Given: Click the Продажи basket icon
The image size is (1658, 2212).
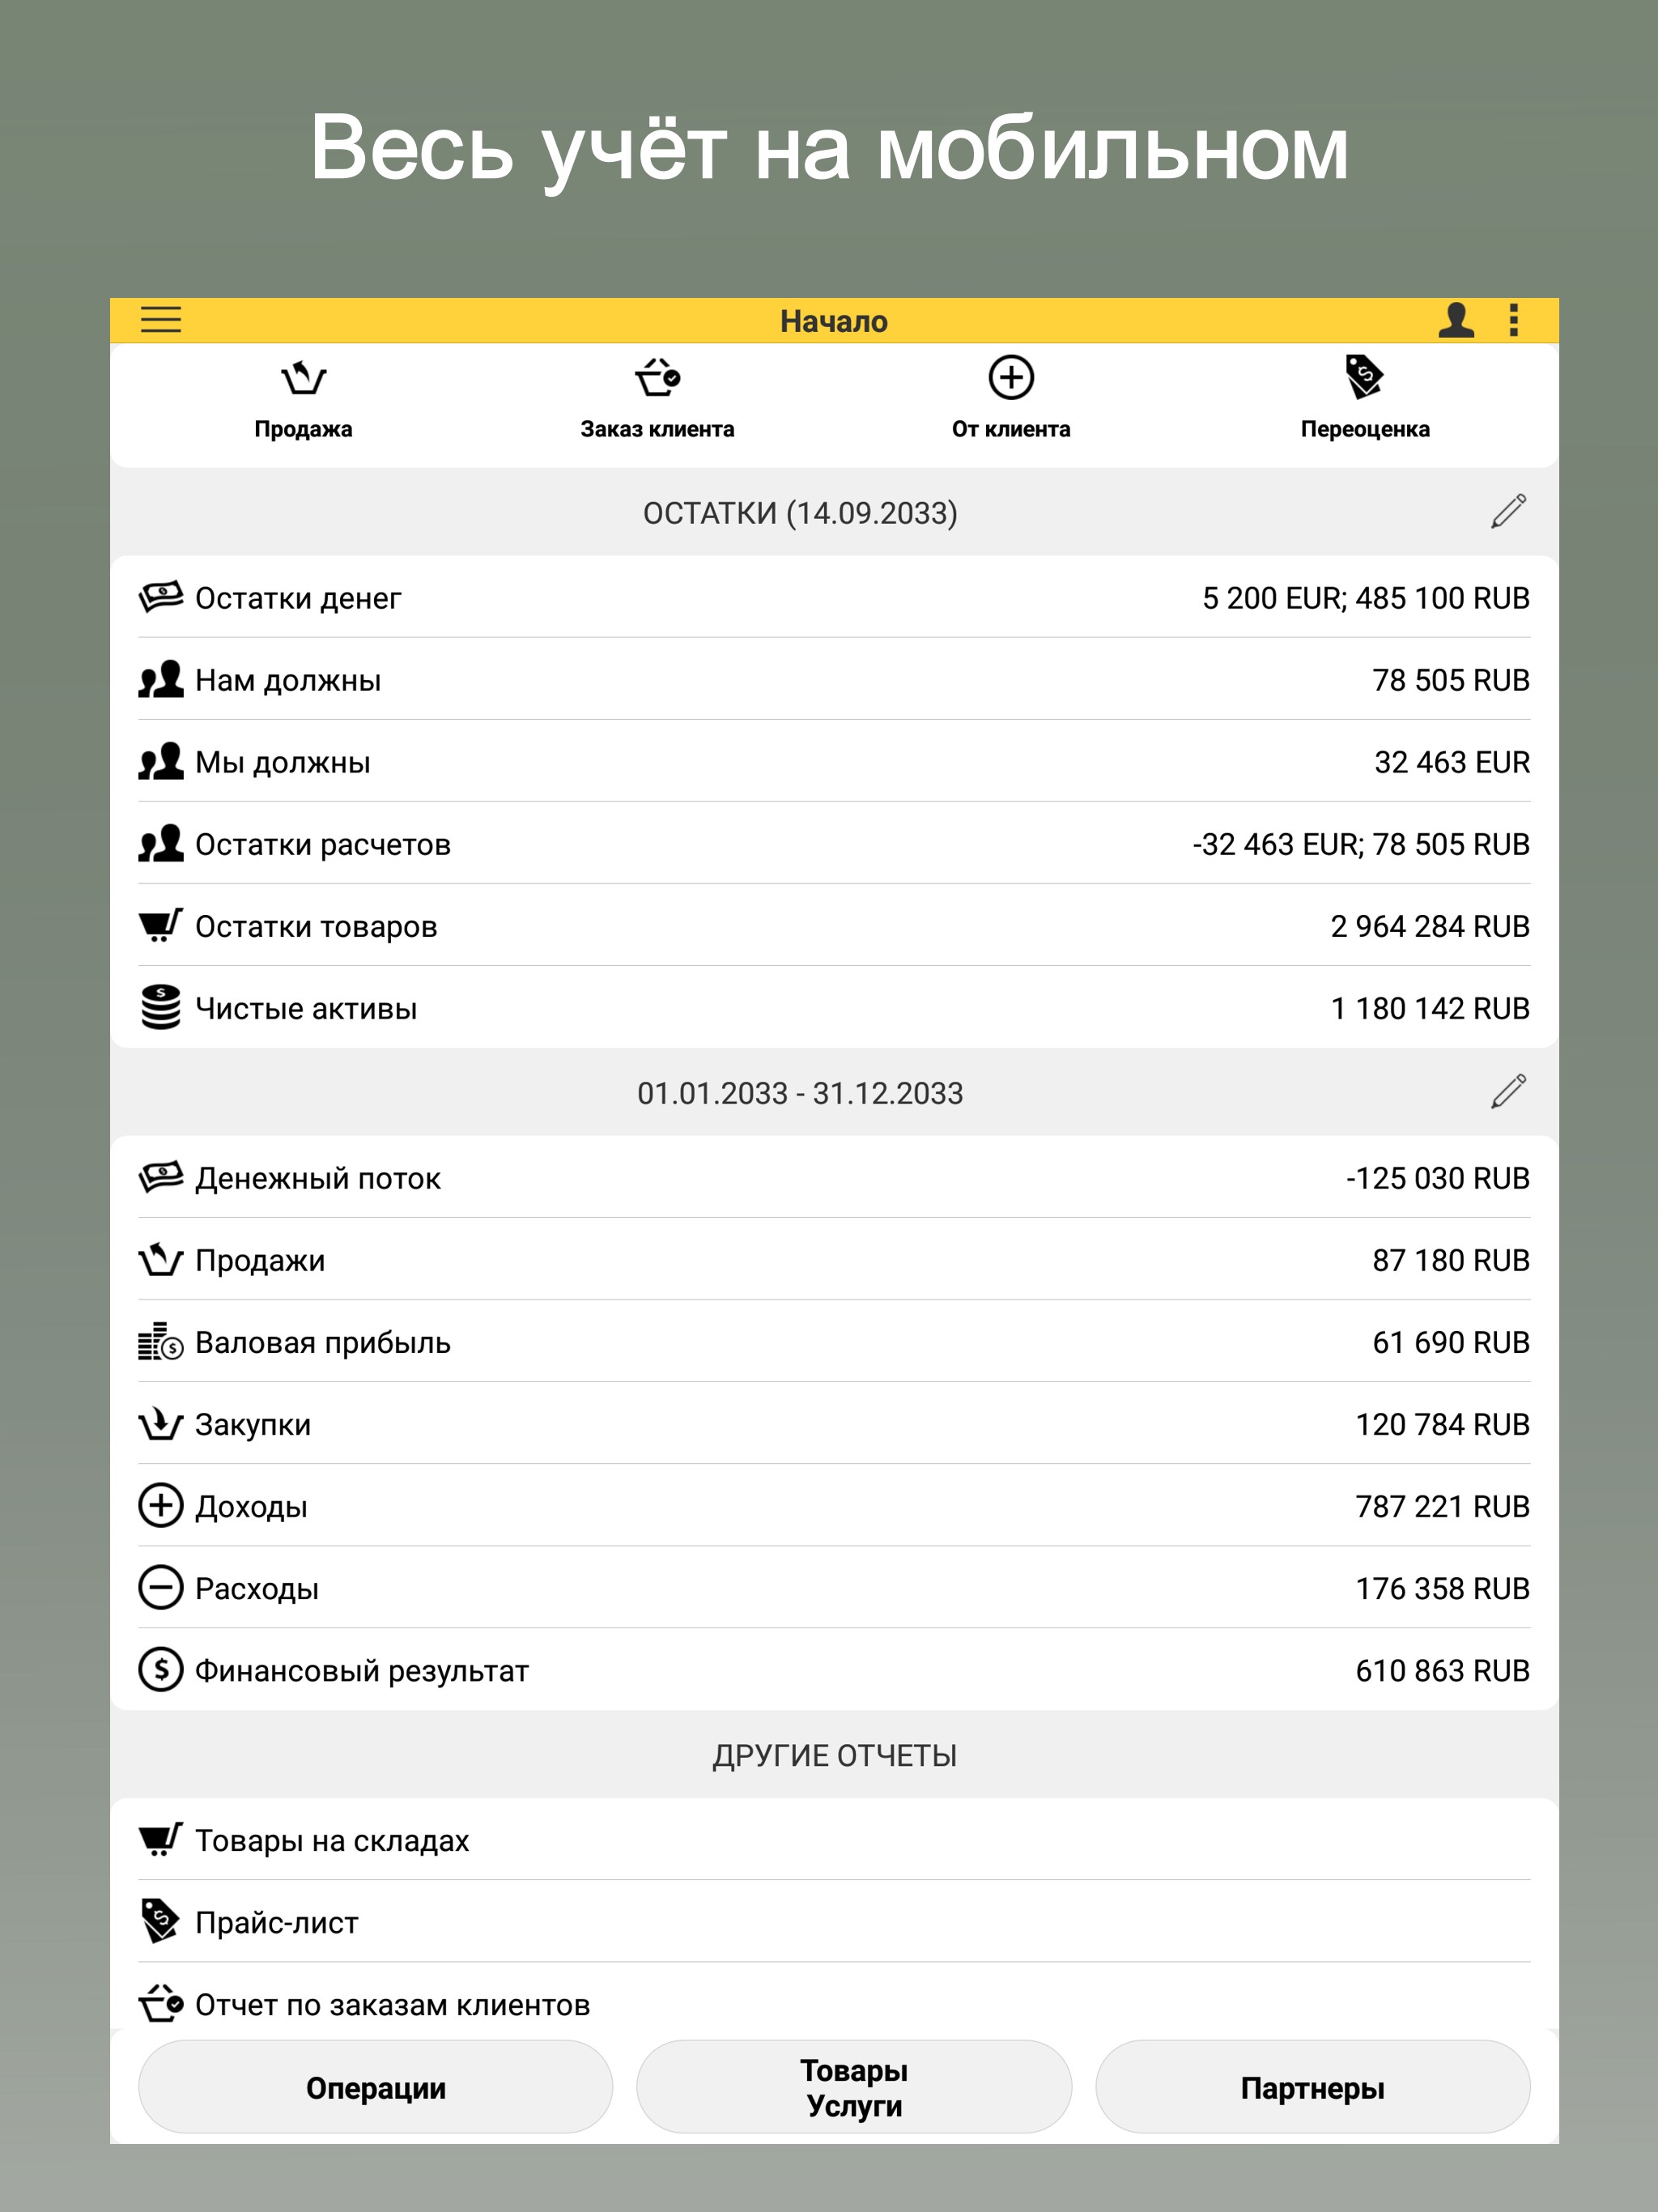Looking at the screenshot, I should click(161, 1259).
